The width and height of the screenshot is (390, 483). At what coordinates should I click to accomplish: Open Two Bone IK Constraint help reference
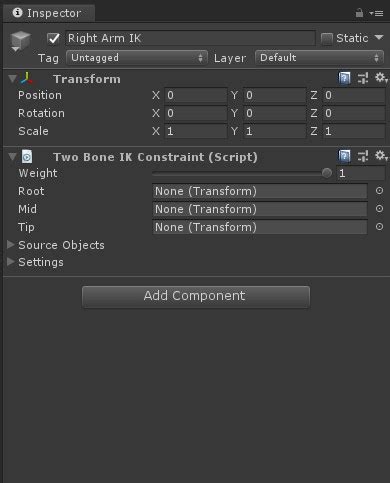344,156
